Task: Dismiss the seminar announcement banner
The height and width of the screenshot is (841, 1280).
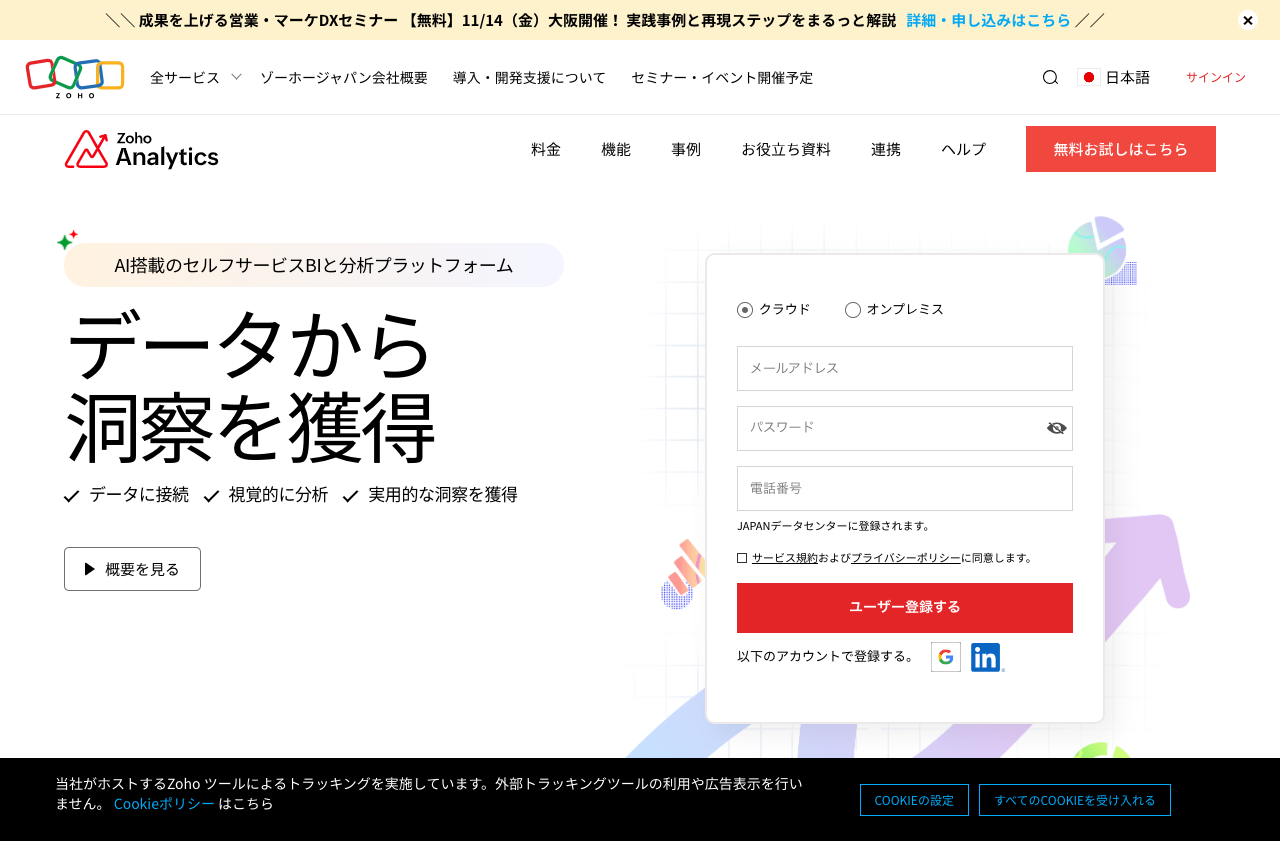Action: point(1247,20)
